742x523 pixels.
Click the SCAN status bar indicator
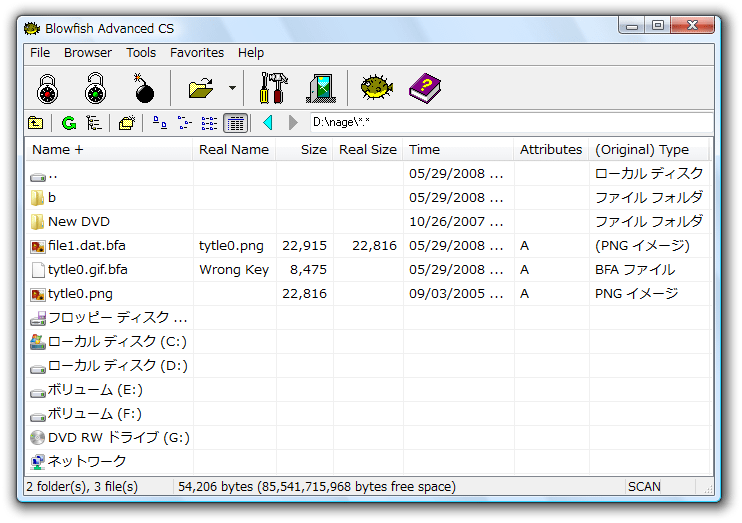coord(644,487)
